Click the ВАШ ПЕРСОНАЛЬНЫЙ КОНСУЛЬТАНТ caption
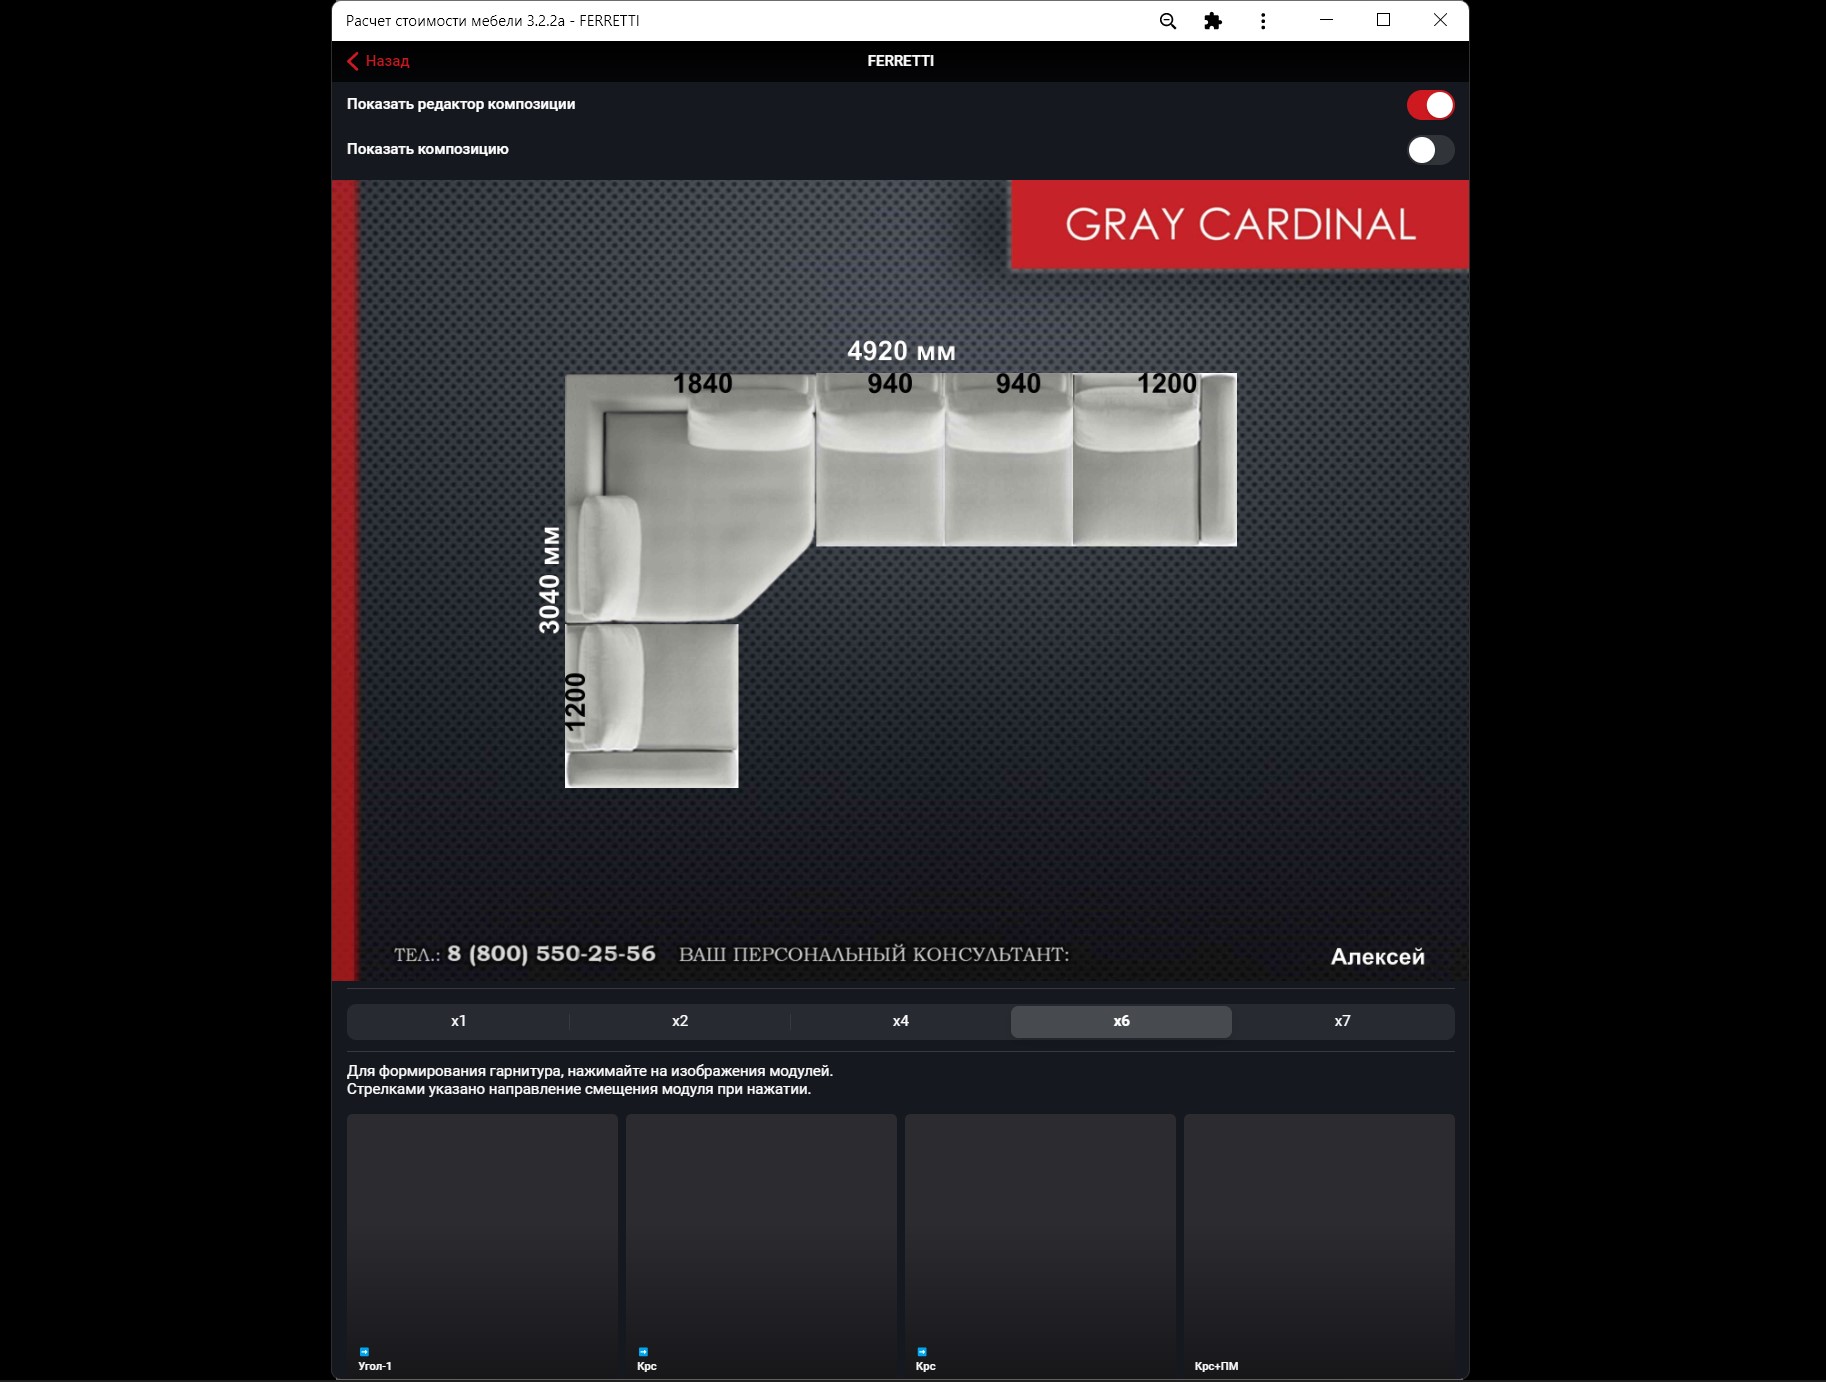Viewport: 1826px width, 1382px height. point(874,954)
